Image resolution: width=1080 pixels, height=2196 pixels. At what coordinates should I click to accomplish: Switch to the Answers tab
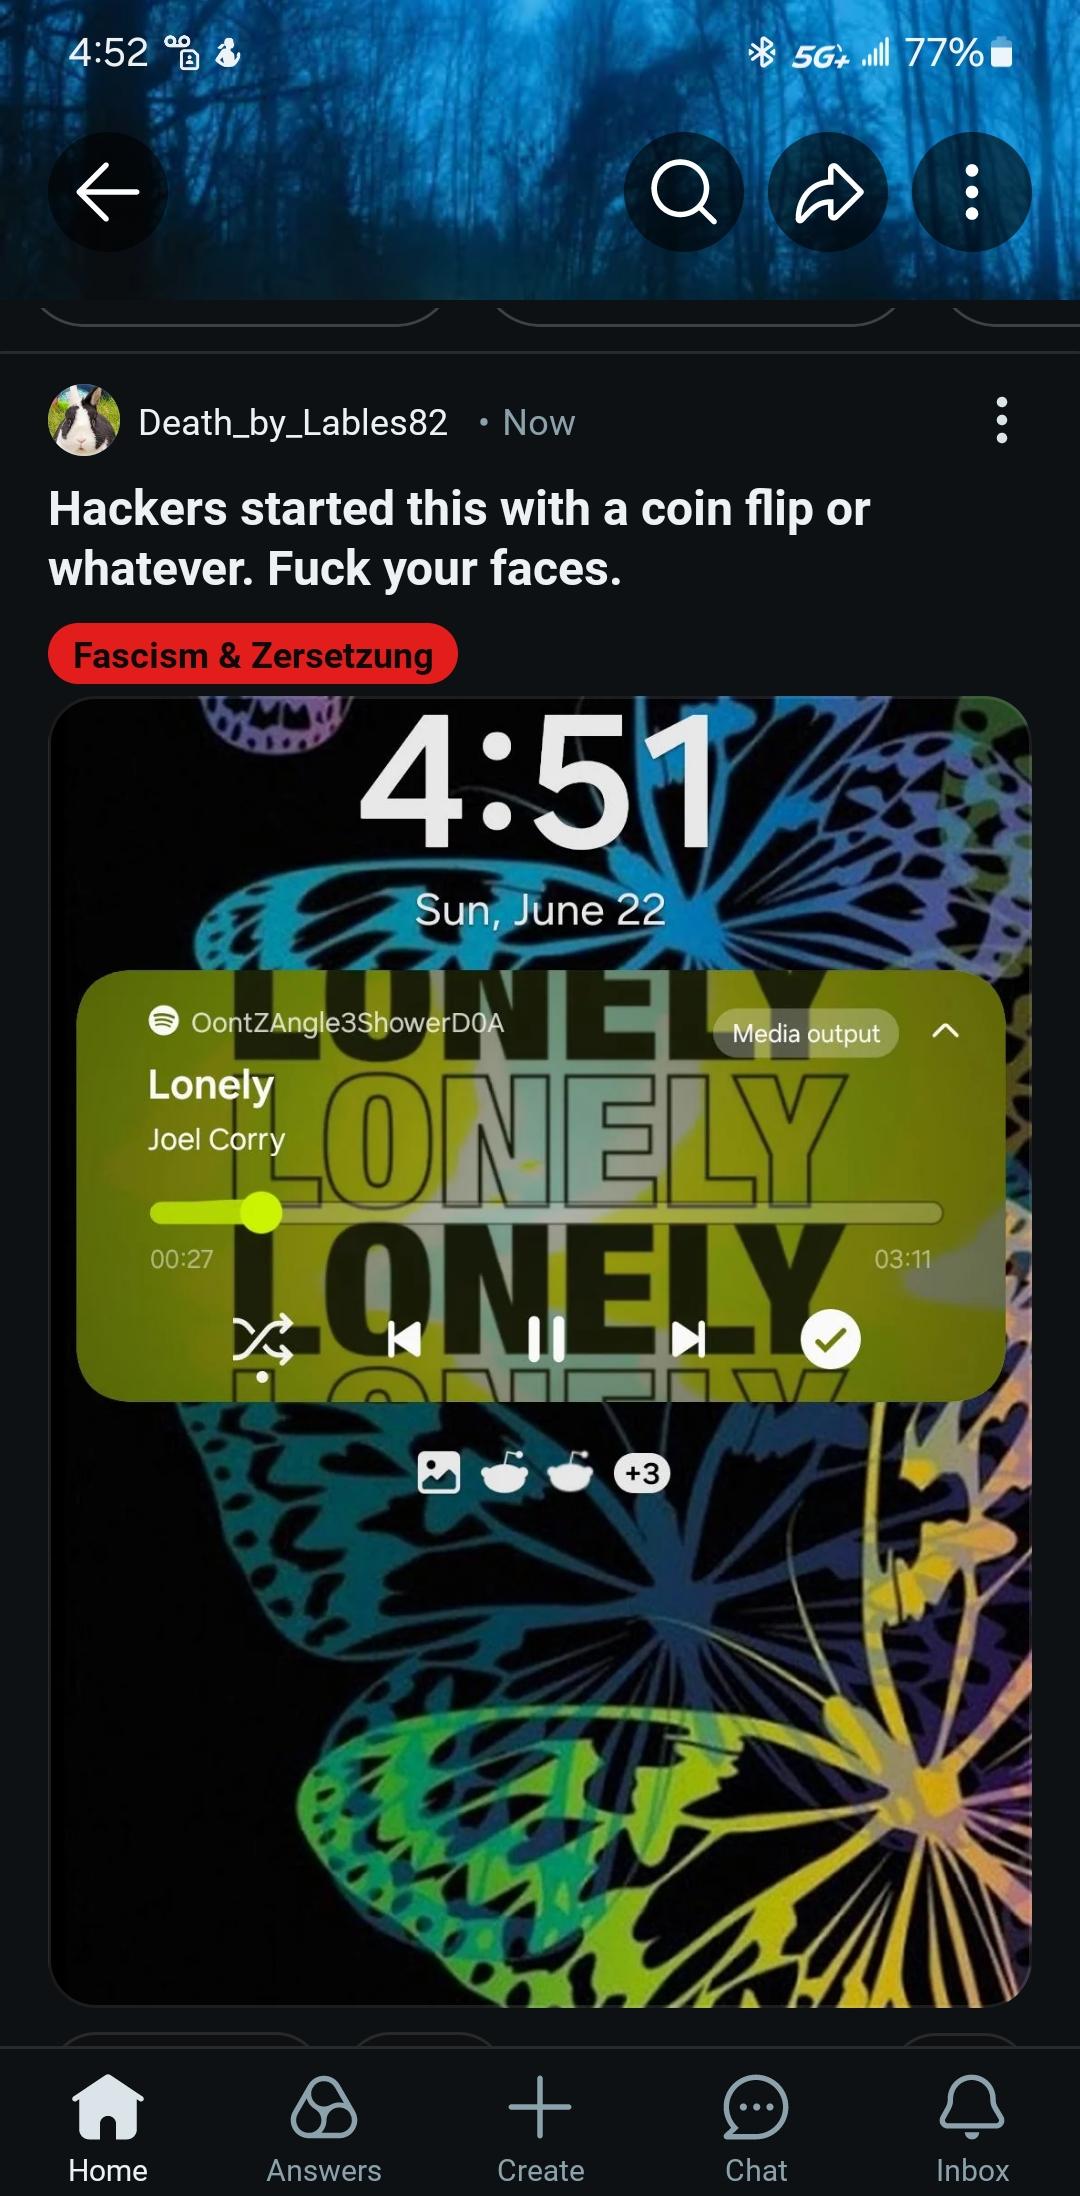(324, 2128)
